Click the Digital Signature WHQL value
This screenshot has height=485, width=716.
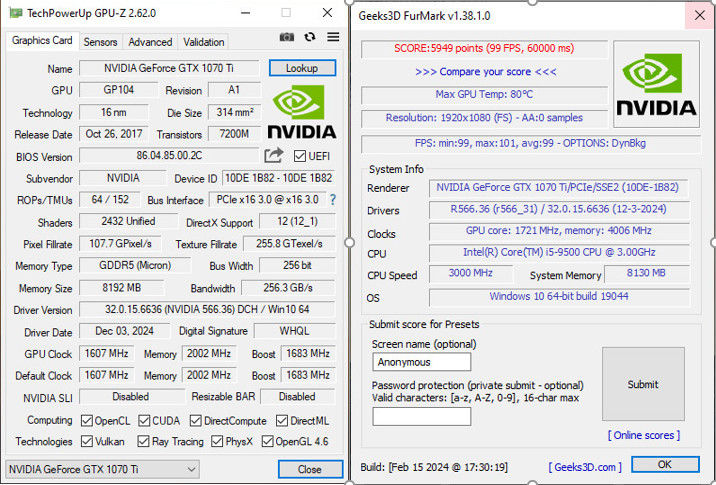point(295,331)
